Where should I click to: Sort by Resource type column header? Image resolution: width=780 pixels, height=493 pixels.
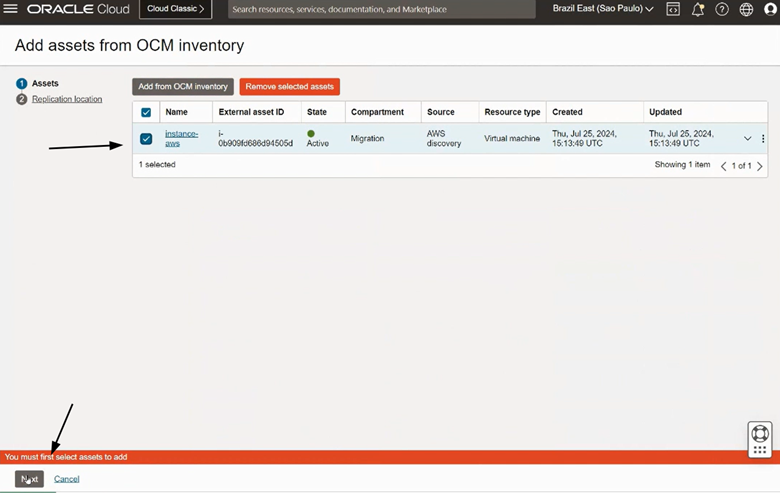pos(512,112)
